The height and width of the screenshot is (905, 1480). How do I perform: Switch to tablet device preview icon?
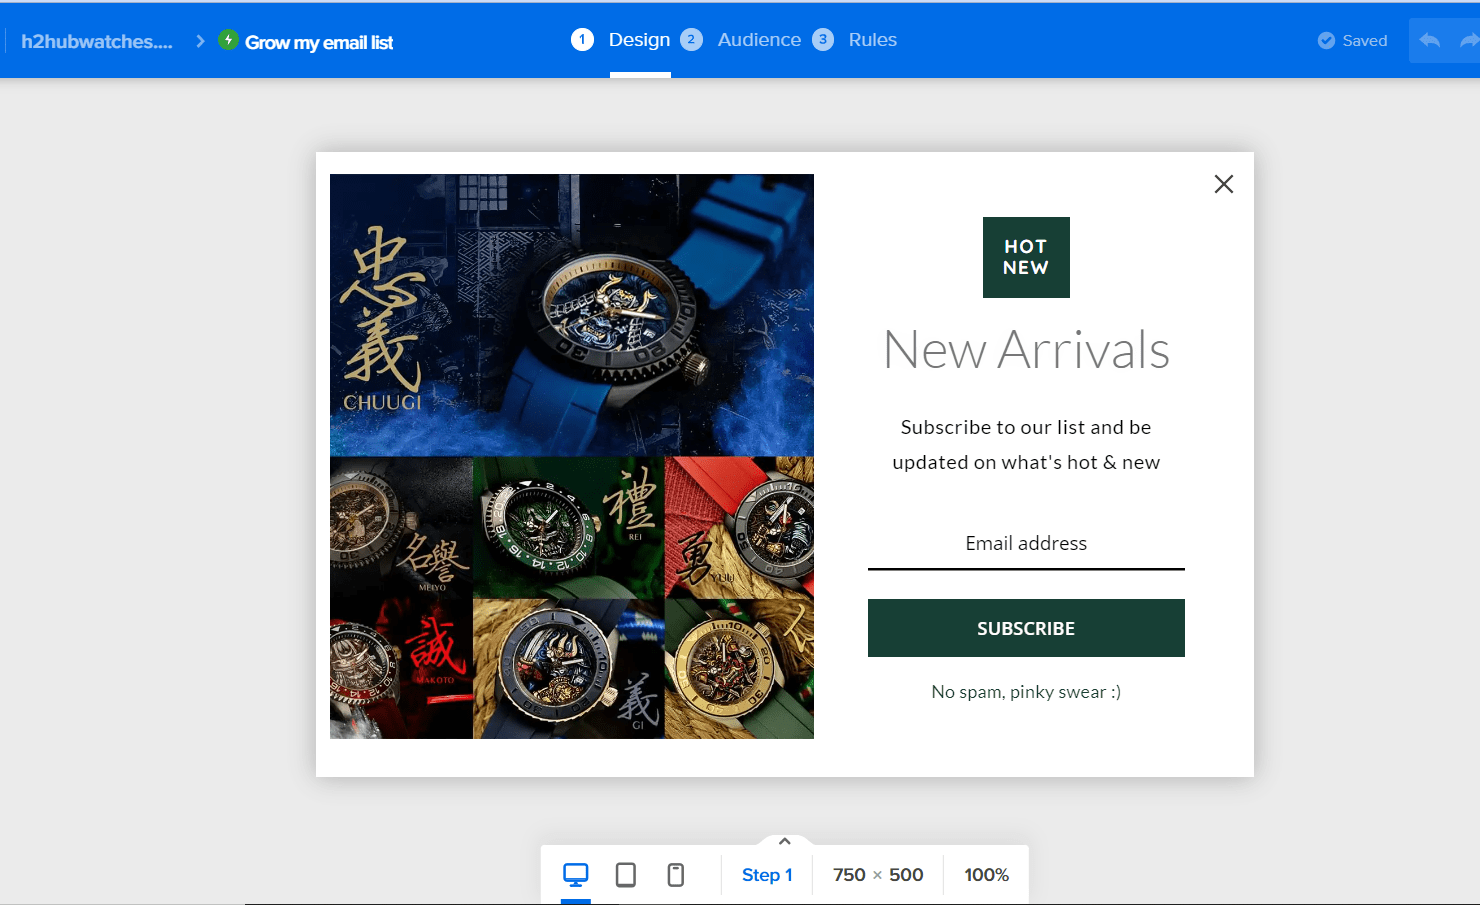pyautogui.click(x=626, y=875)
